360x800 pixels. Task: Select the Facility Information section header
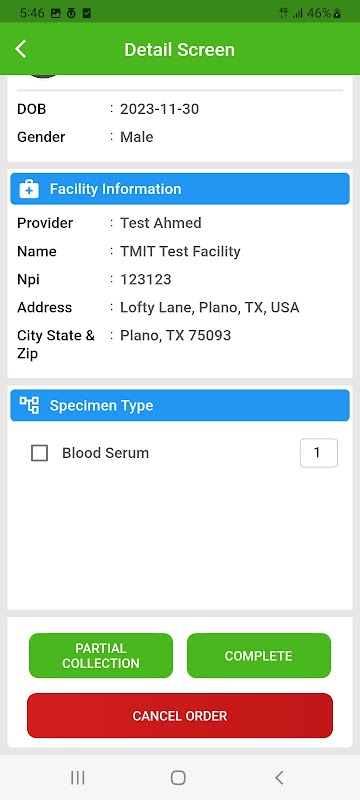click(x=180, y=189)
